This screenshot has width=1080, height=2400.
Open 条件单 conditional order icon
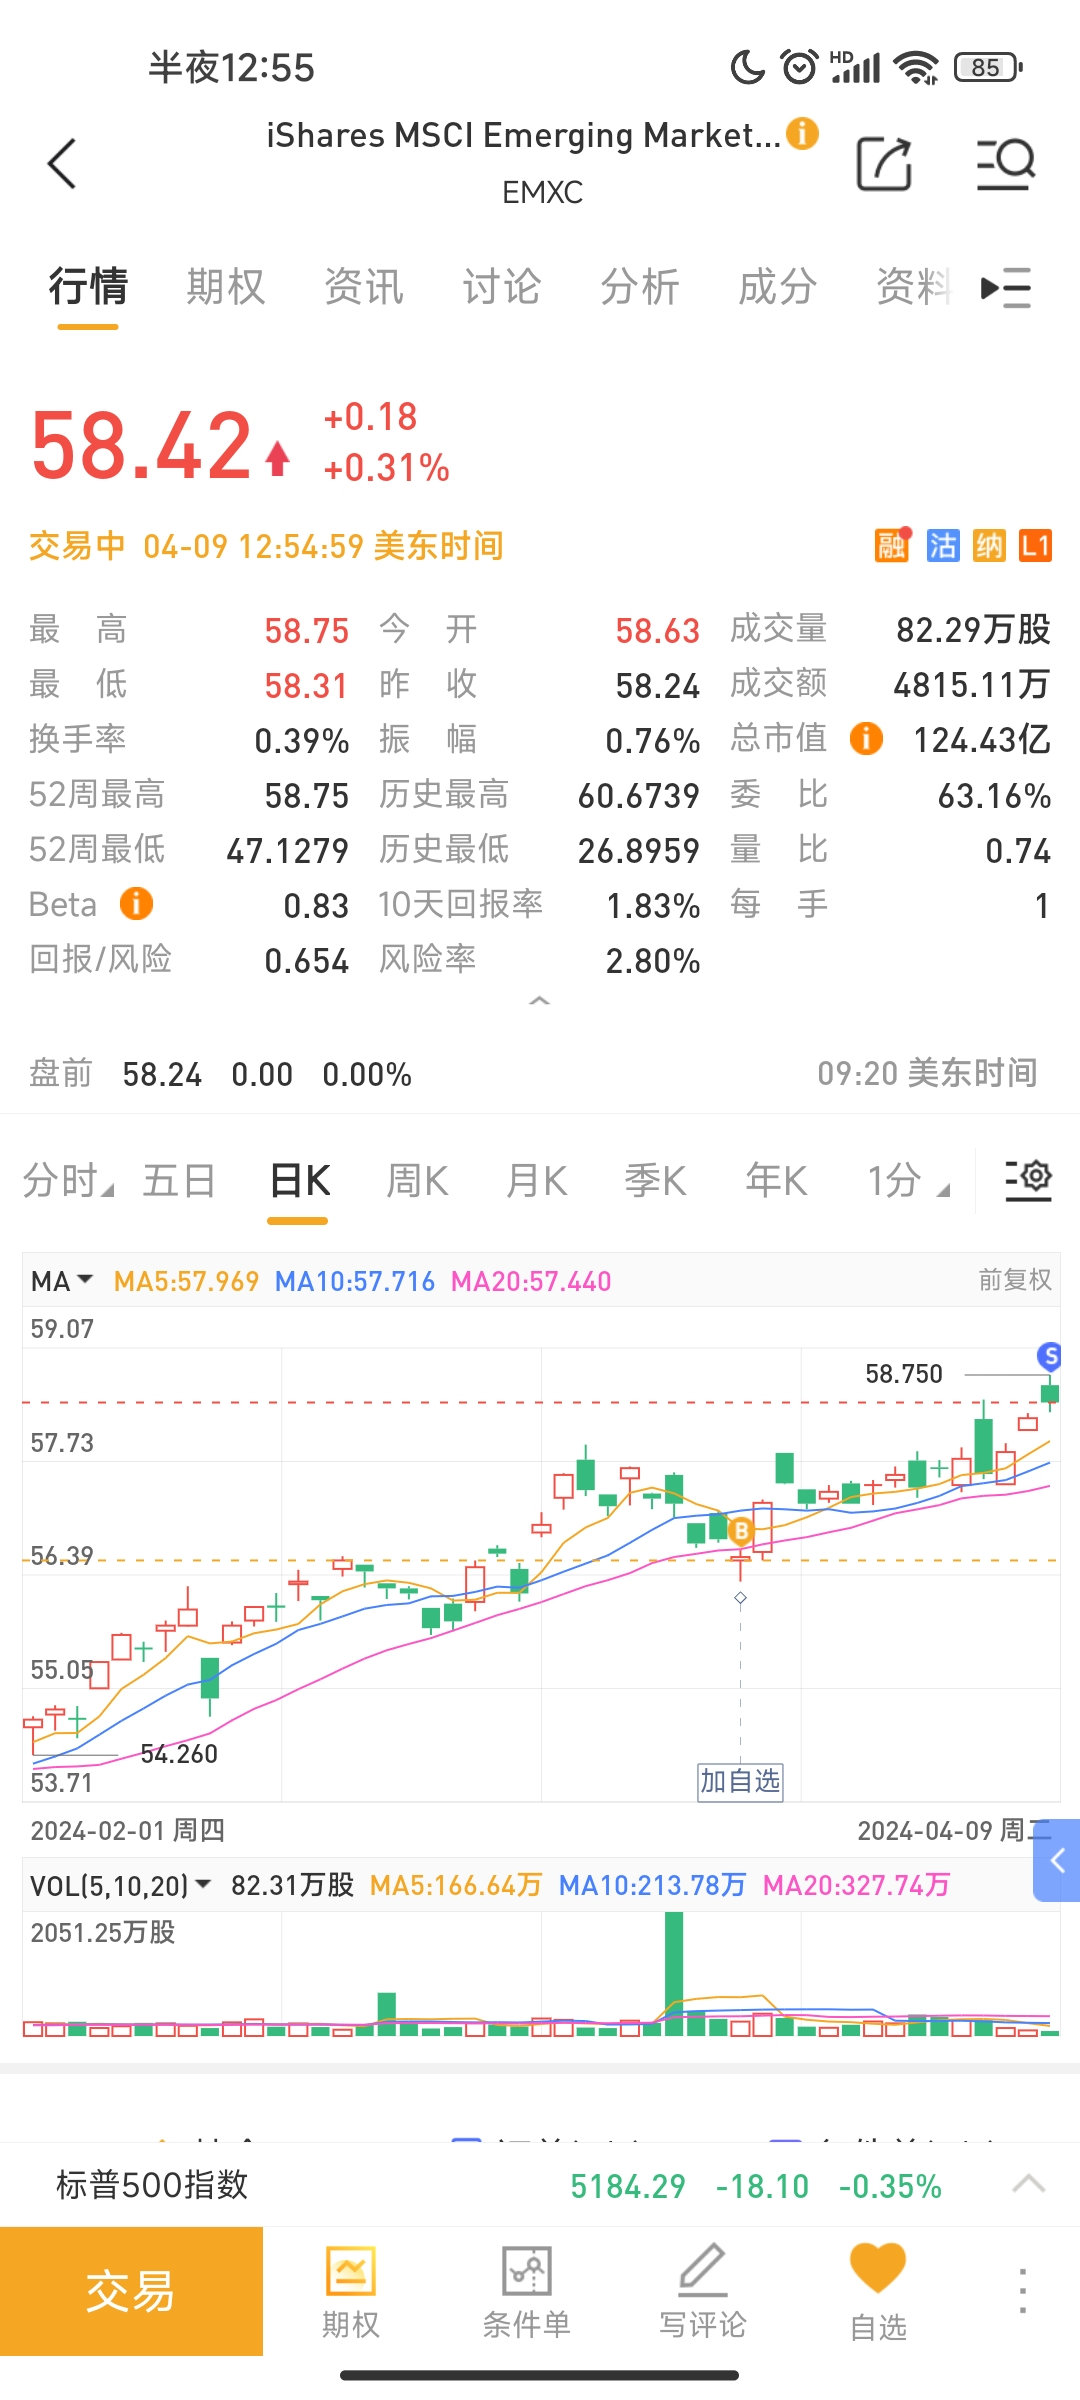[527, 2292]
